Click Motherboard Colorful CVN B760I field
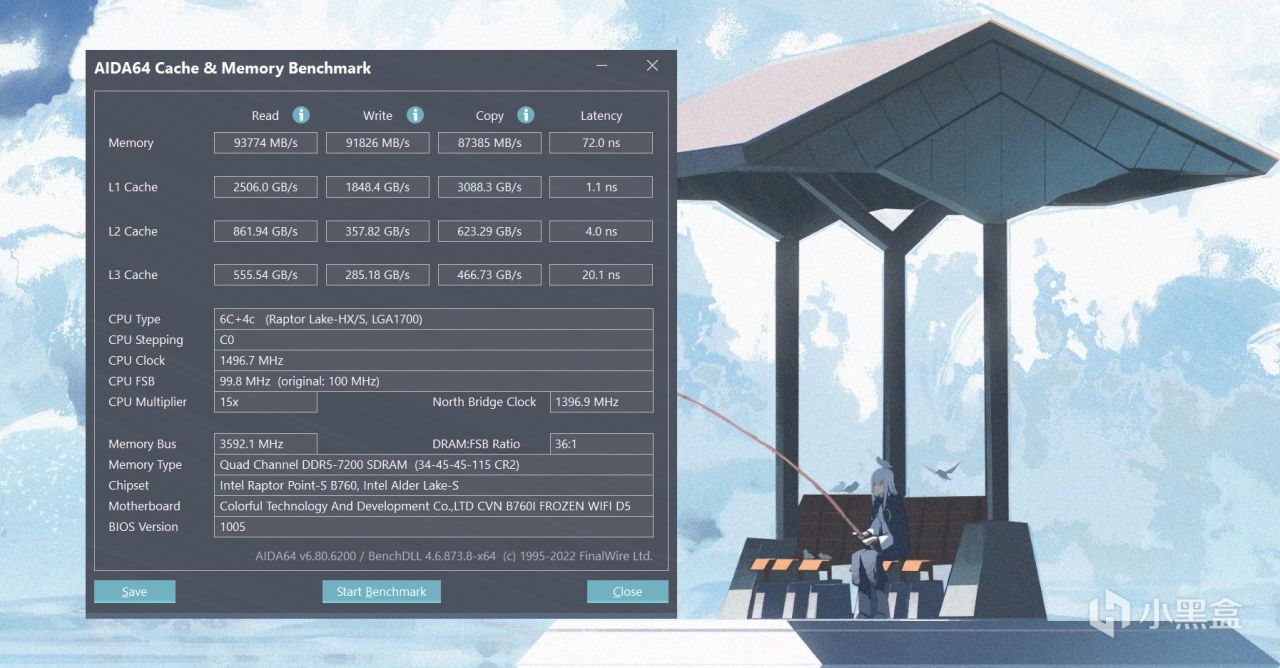 click(434, 506)
